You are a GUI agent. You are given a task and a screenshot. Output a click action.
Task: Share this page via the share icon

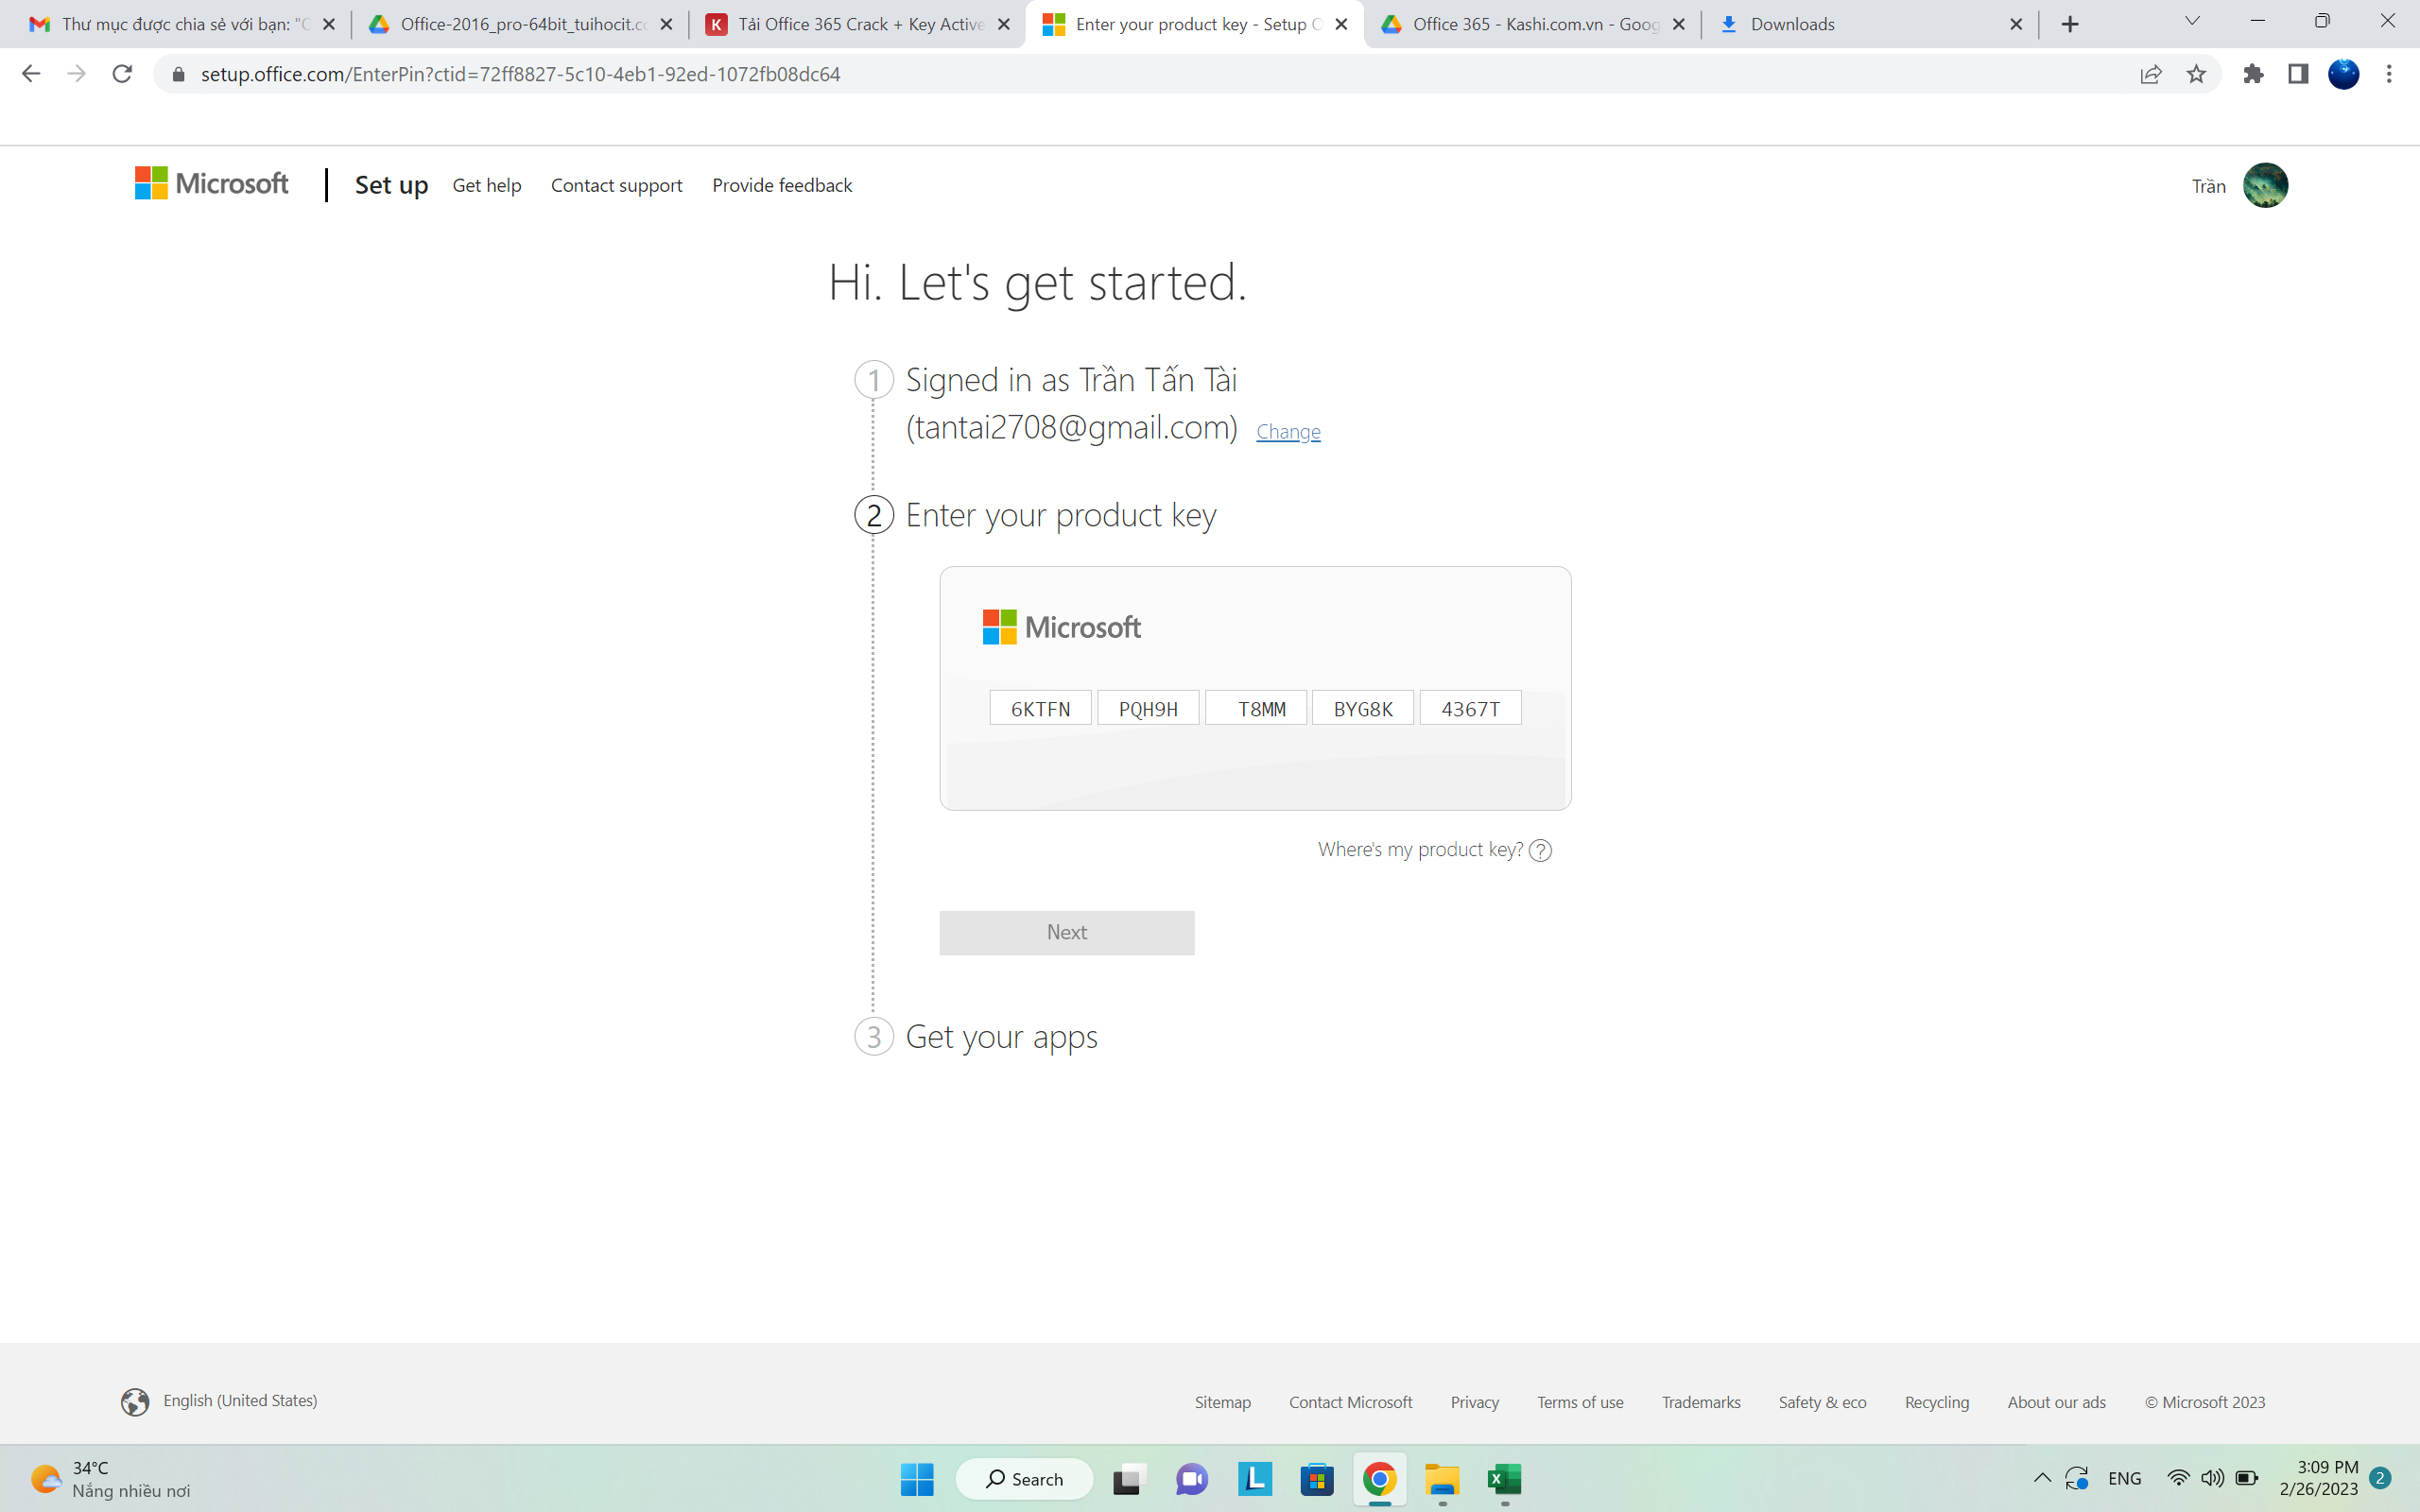coord(2151,74)
